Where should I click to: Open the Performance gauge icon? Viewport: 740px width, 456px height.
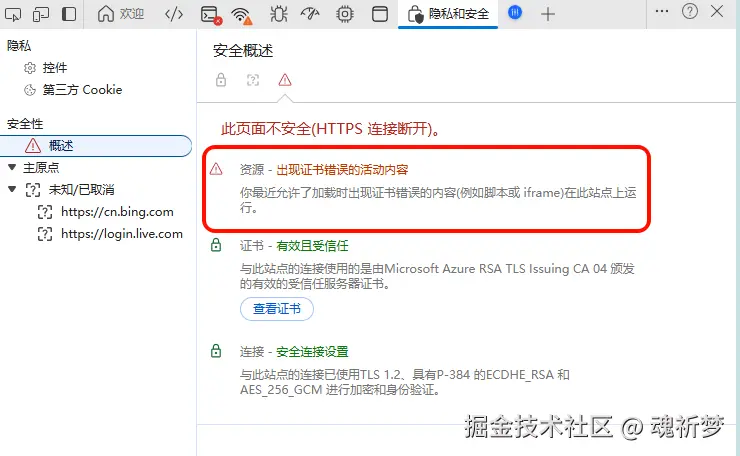tap(310, 14)
